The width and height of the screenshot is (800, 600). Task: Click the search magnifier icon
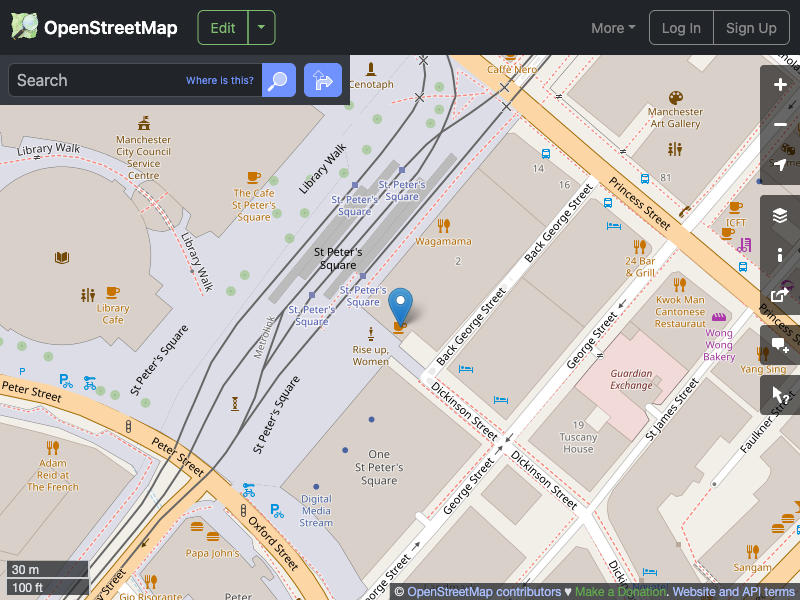pos(278,80)
